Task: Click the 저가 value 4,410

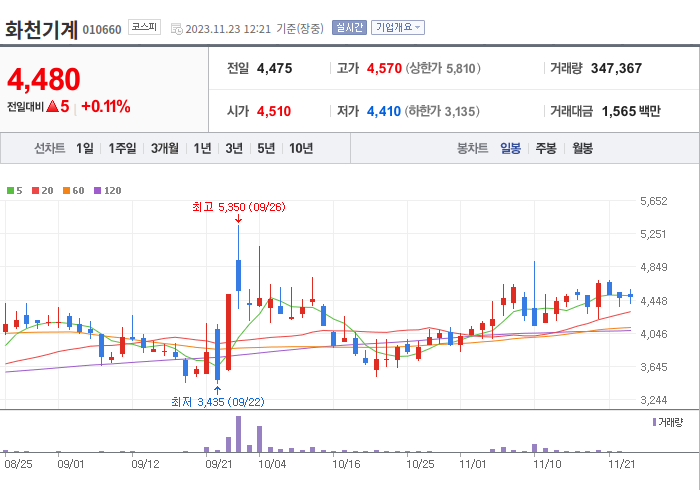Action: coord(383,111)
